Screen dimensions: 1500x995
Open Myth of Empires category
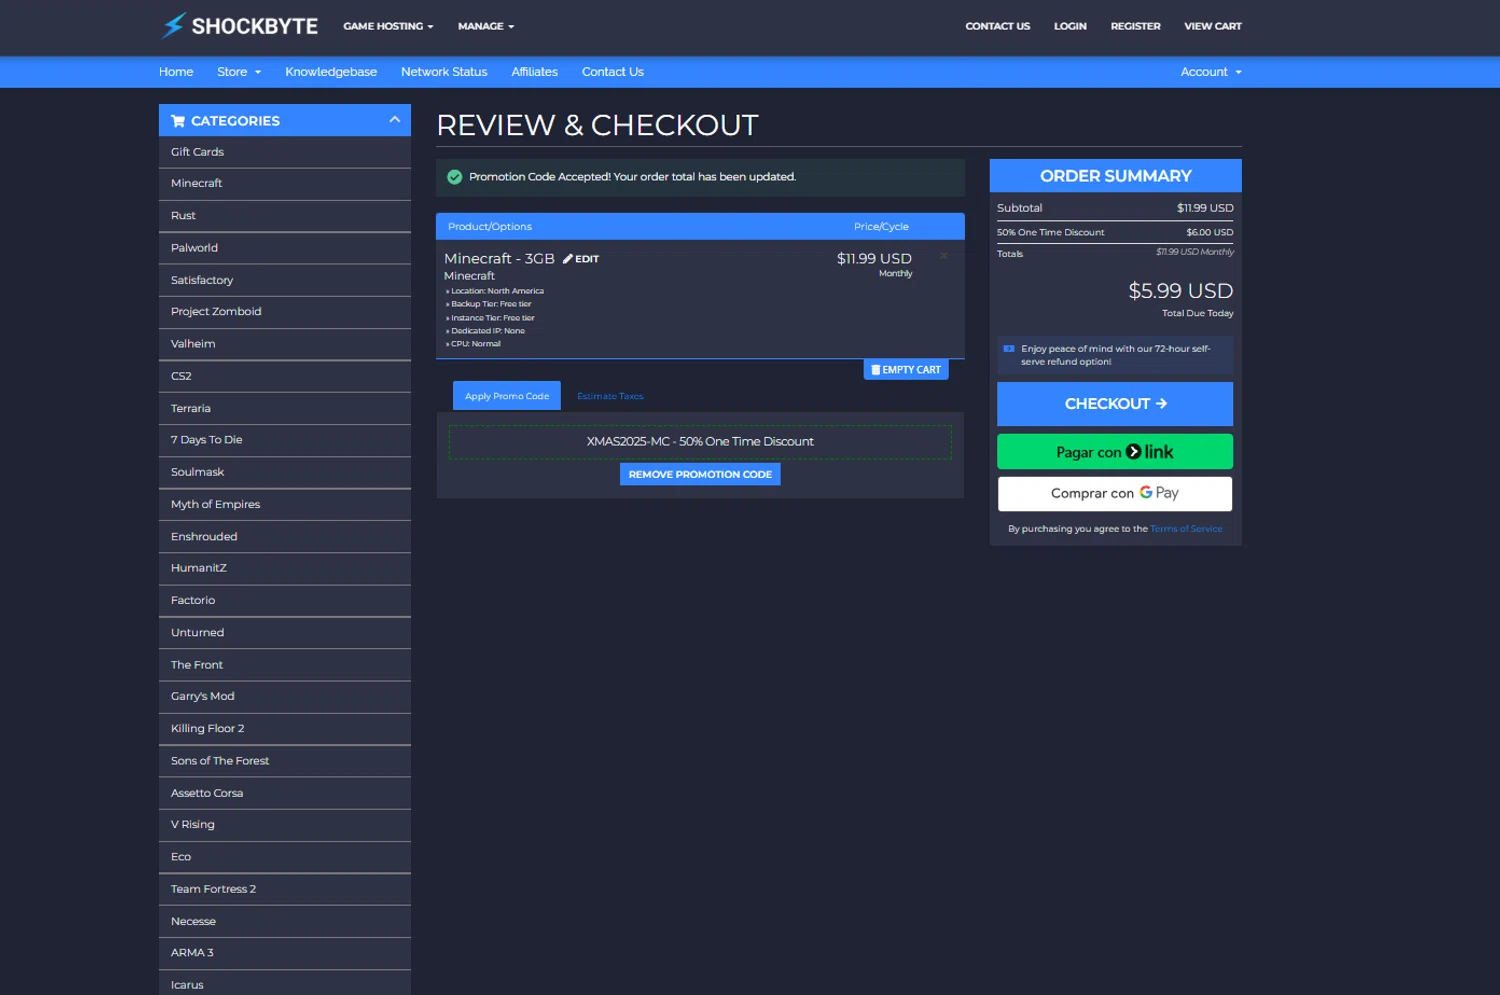(x=285, y=504)
